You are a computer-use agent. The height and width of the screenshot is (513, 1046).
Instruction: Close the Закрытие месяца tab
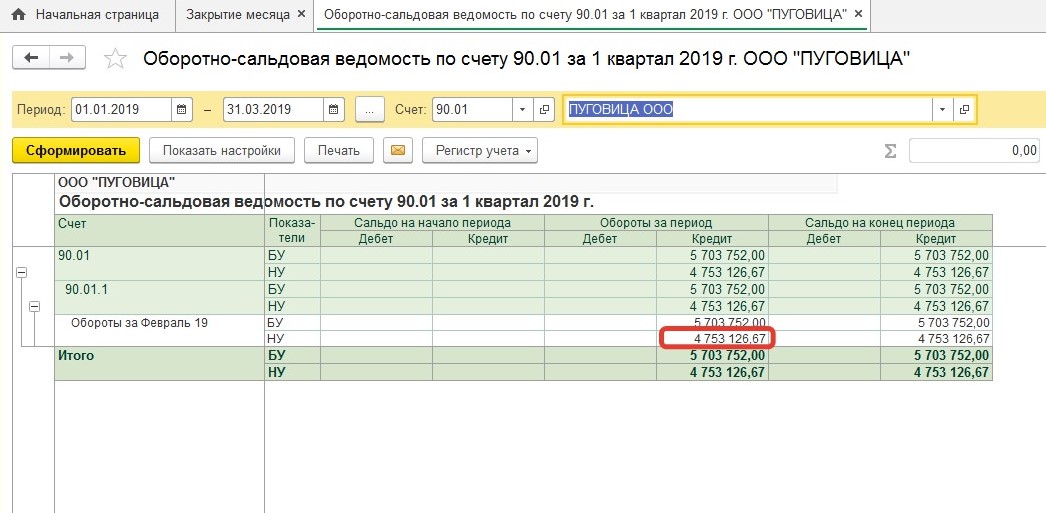tap(302, 15)
